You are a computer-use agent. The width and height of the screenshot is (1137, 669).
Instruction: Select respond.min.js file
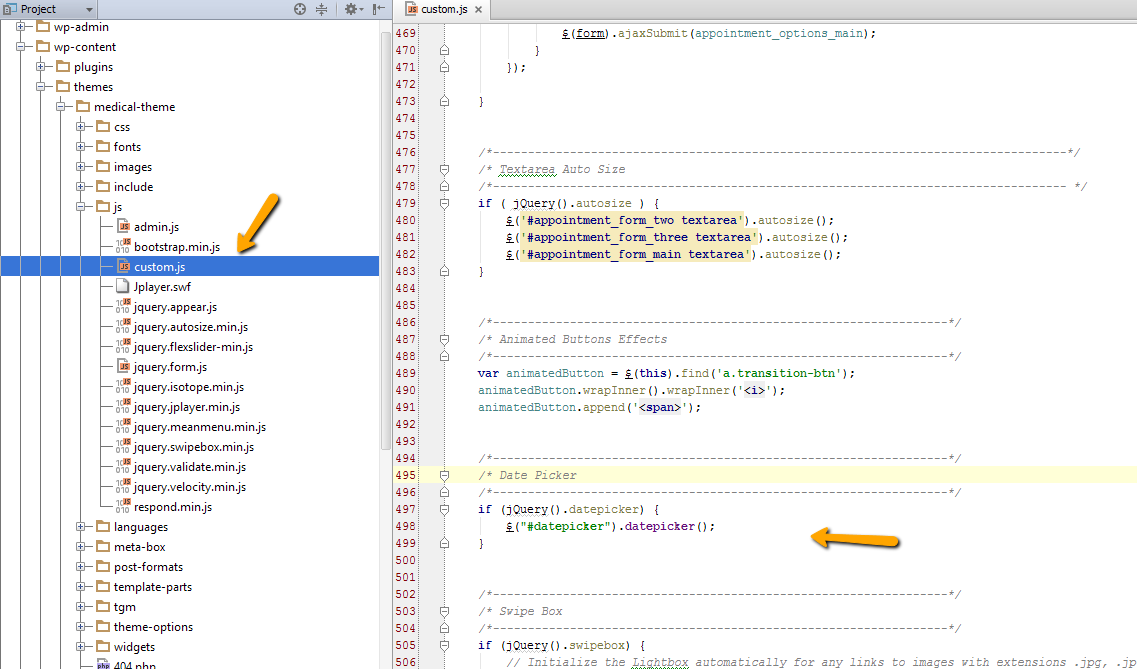[173, 507]
